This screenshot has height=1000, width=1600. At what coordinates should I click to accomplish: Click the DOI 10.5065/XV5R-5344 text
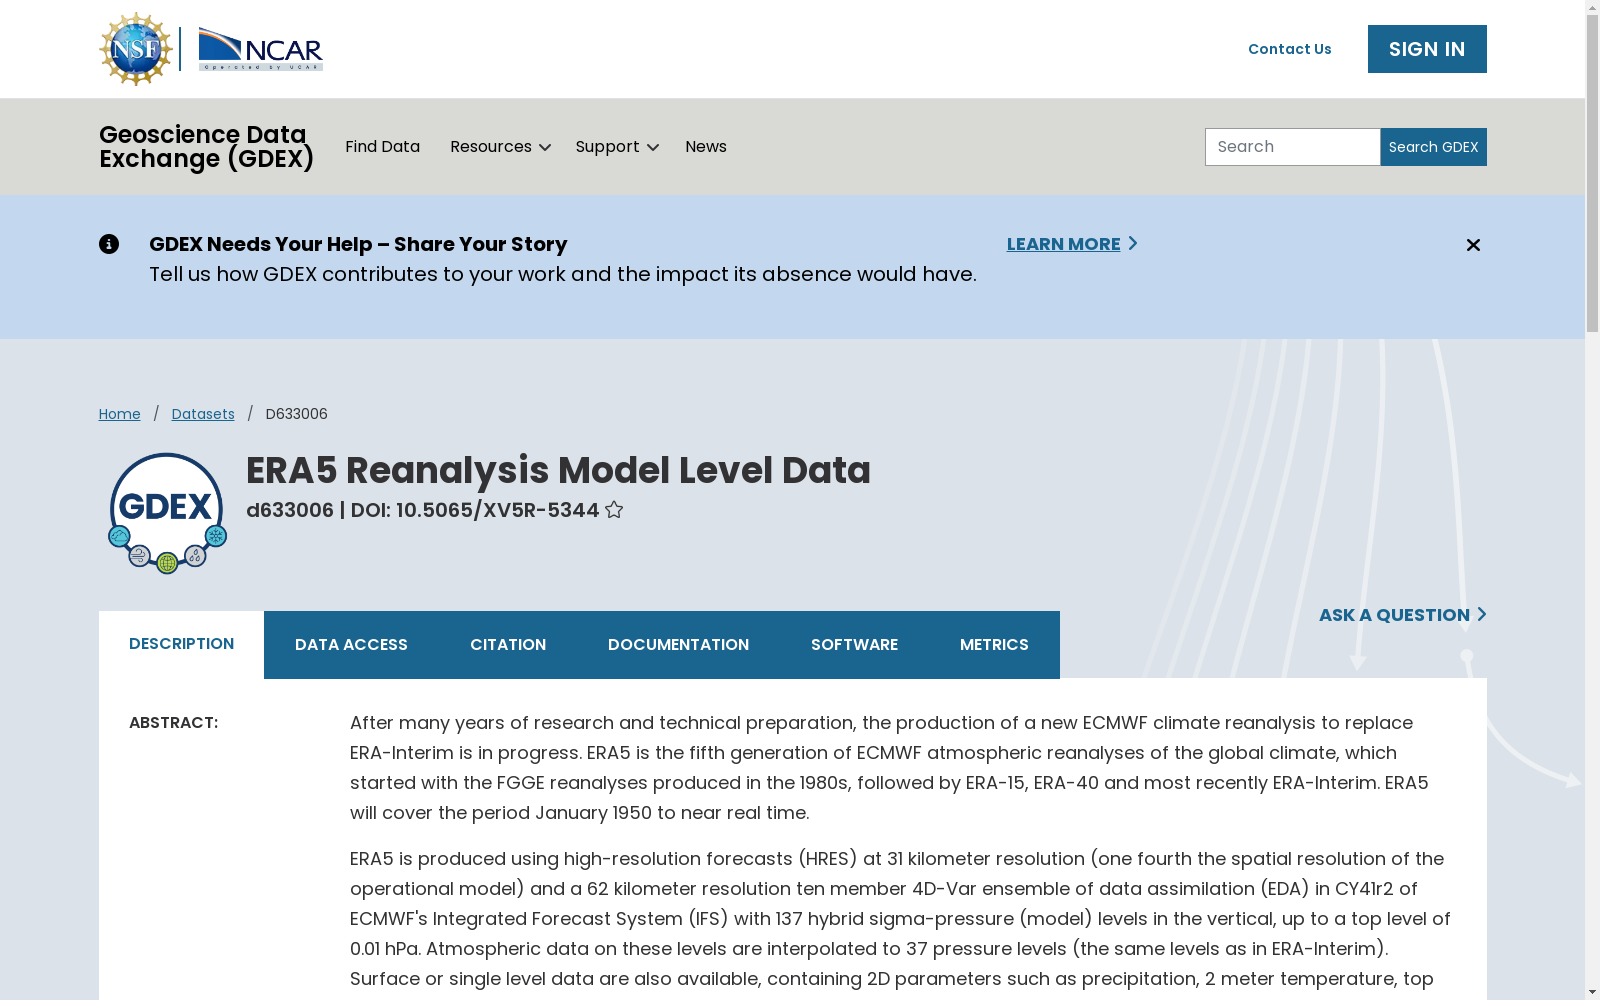(x=475, y=510)
